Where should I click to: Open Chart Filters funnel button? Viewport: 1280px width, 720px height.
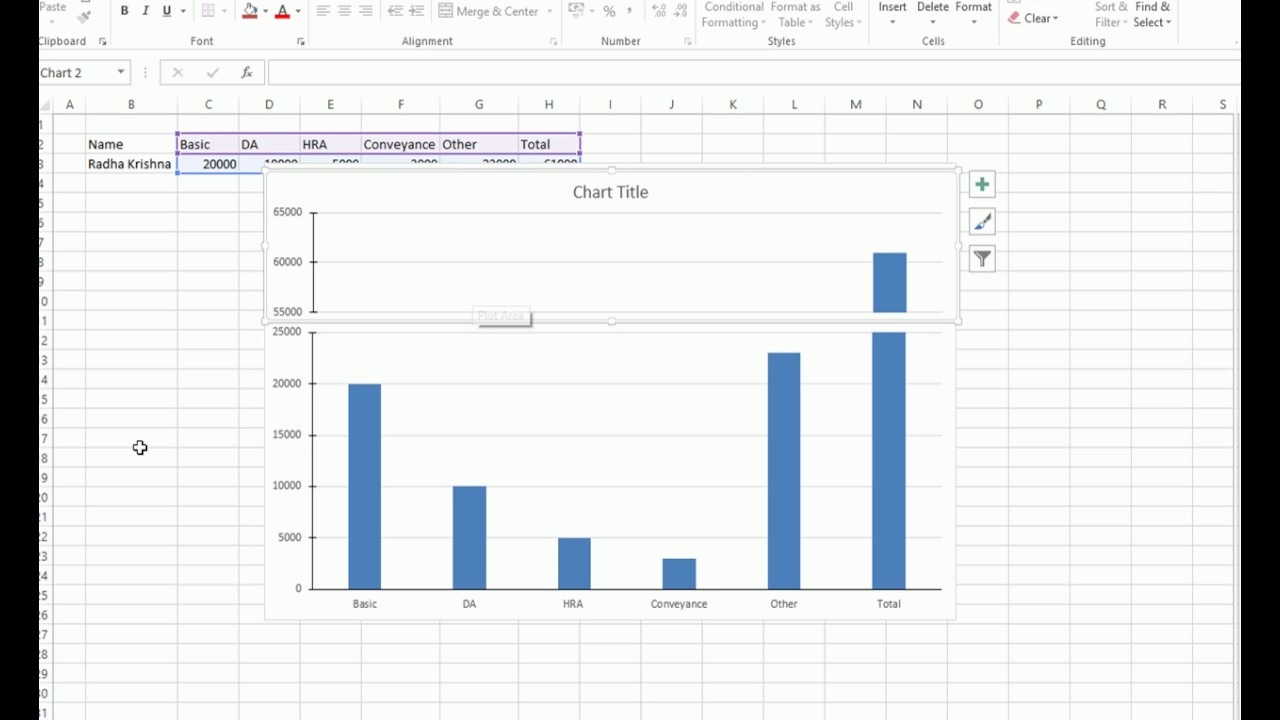coord(982,259)
